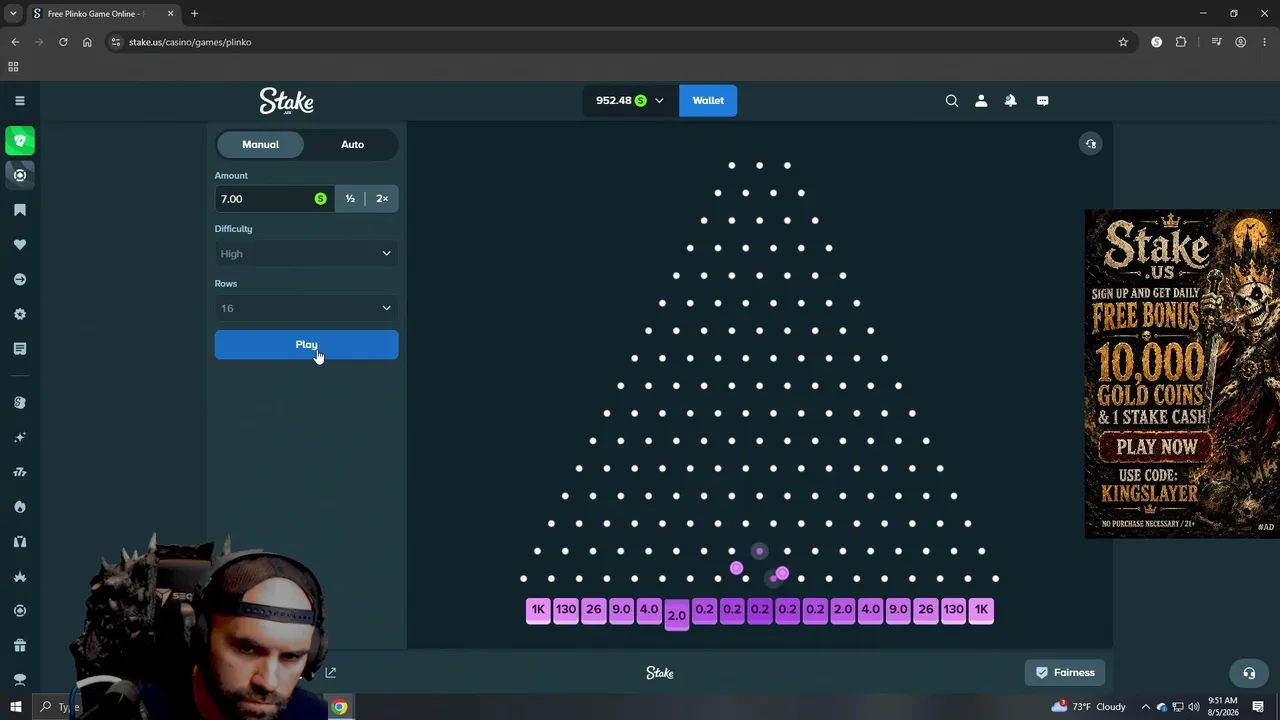
Task: Show hidden system tray icons
Action: coord(1146,707)
